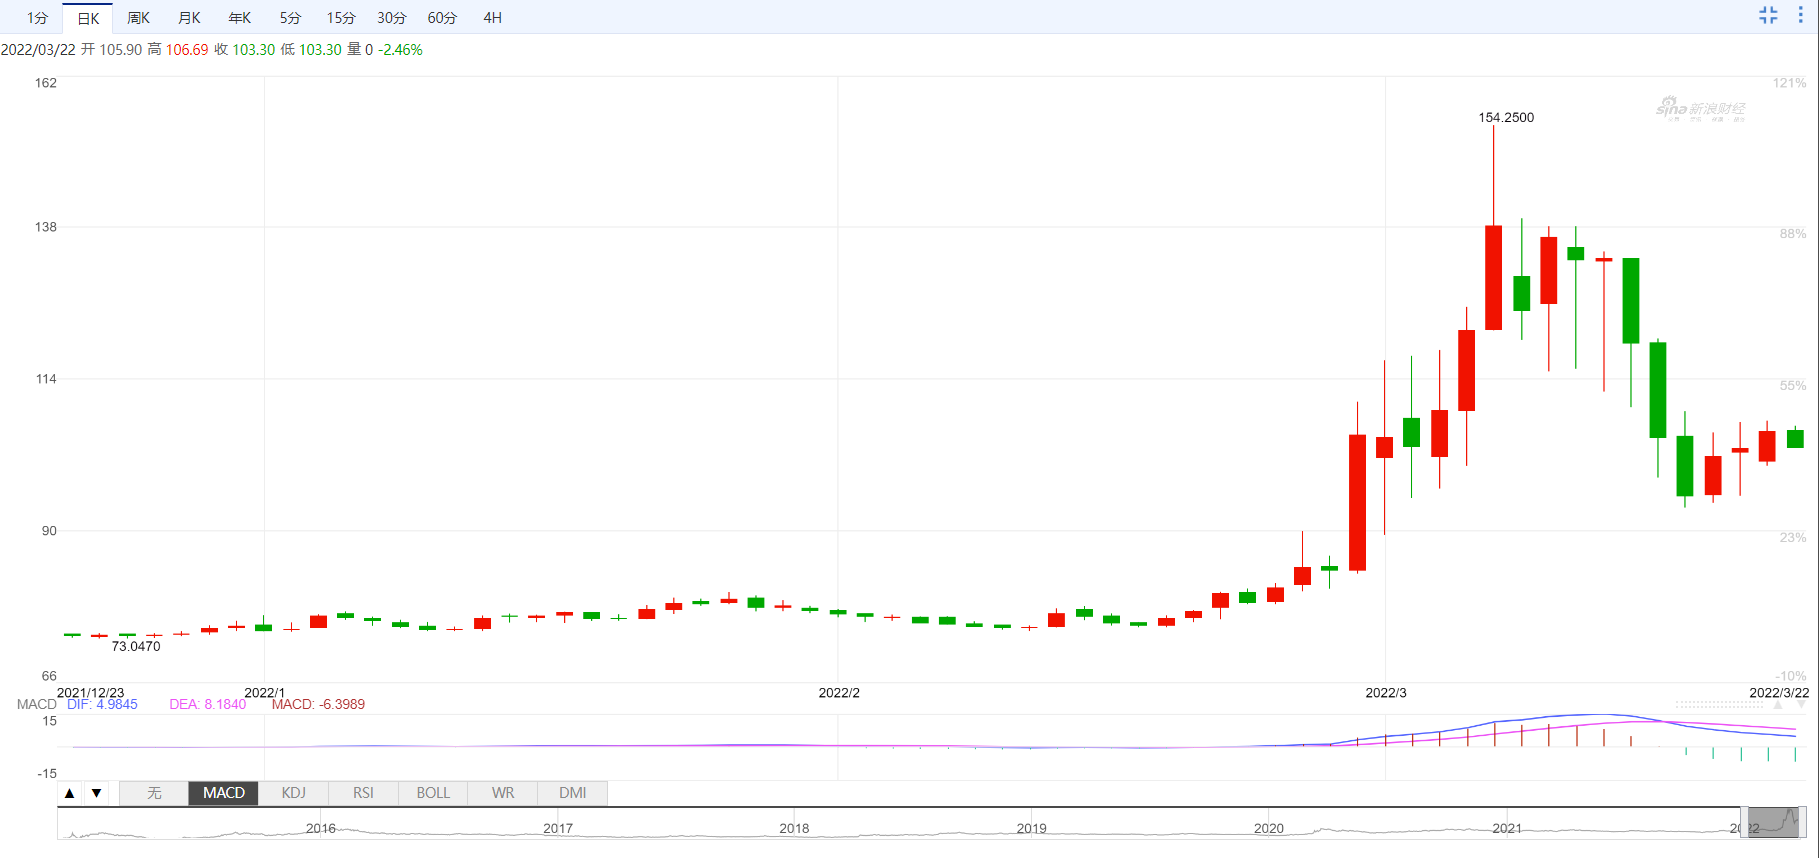Switch to 月K monthly chart
This screenshot has width=1819, height=858.
click(189, 18)
